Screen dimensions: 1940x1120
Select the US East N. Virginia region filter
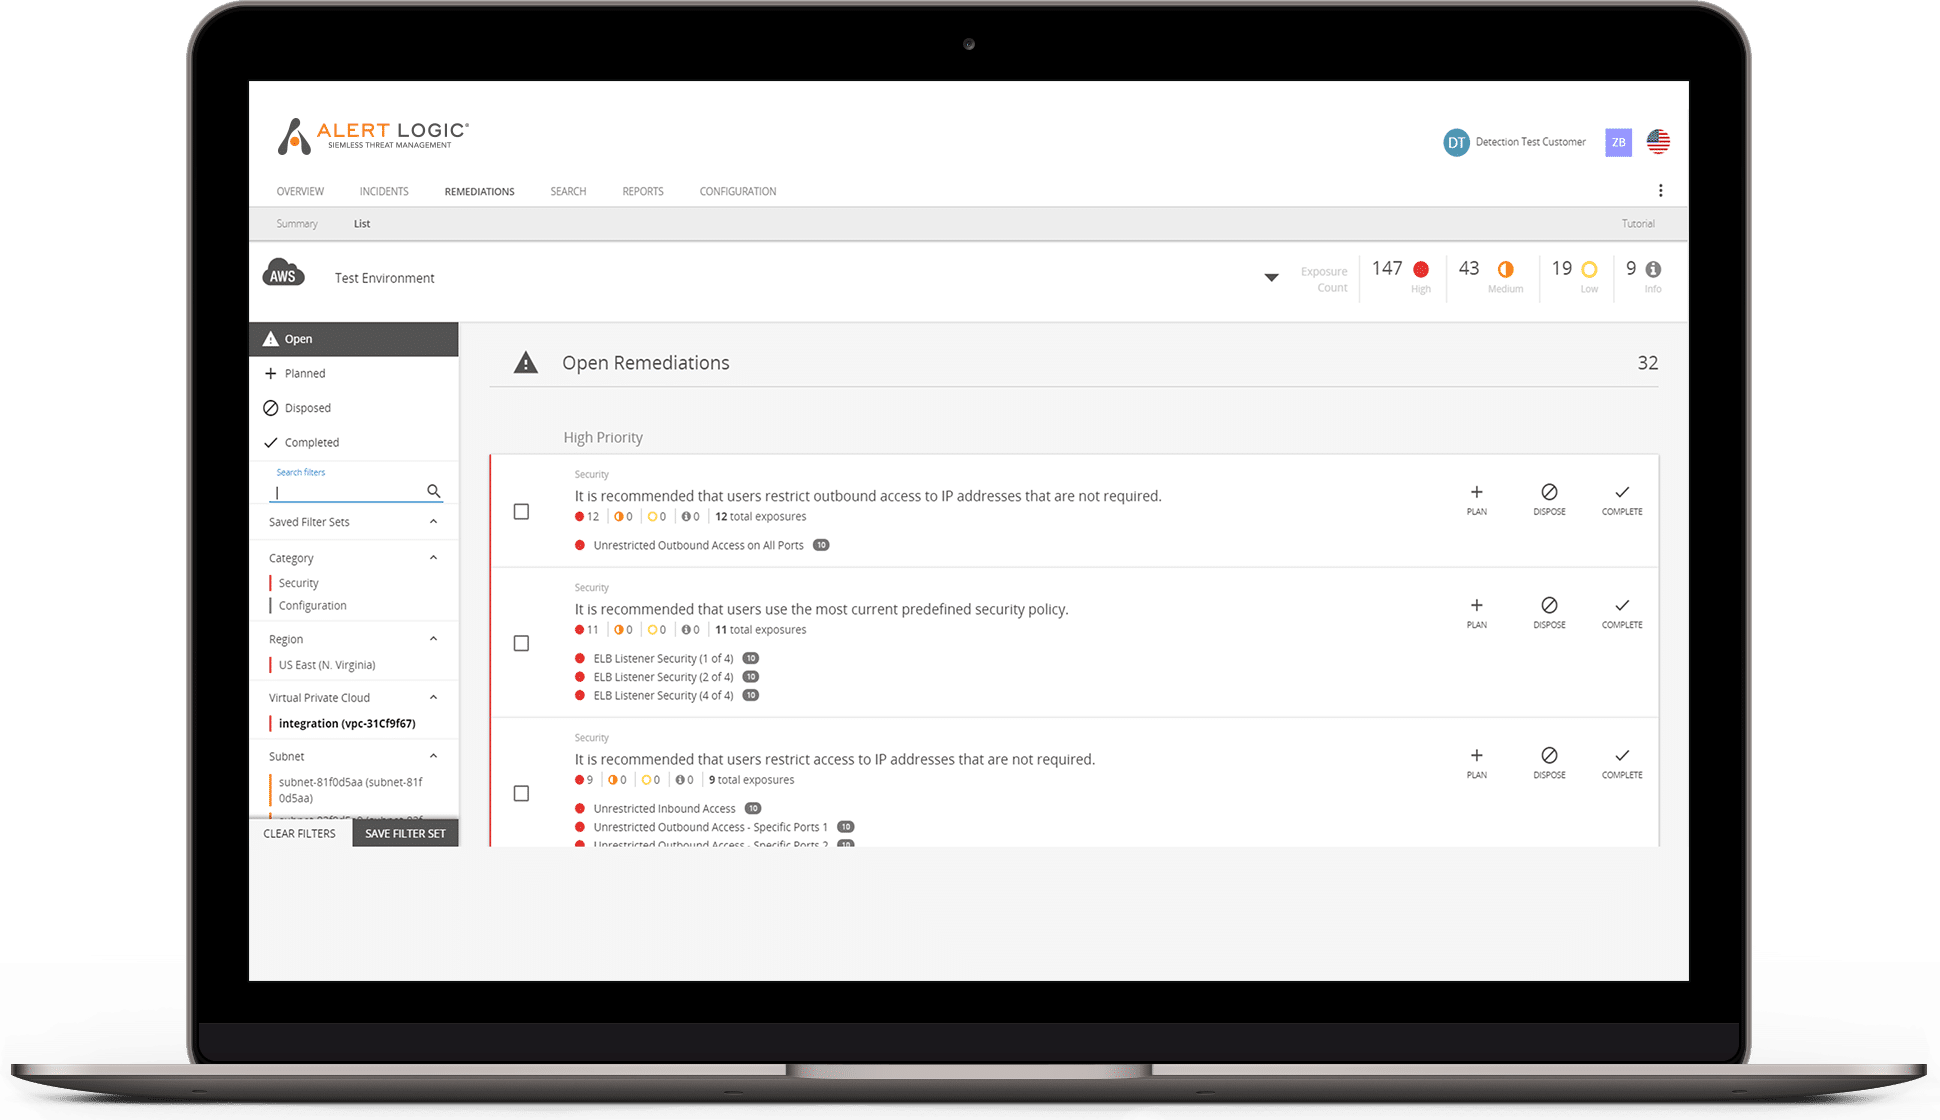pos(332,664)
